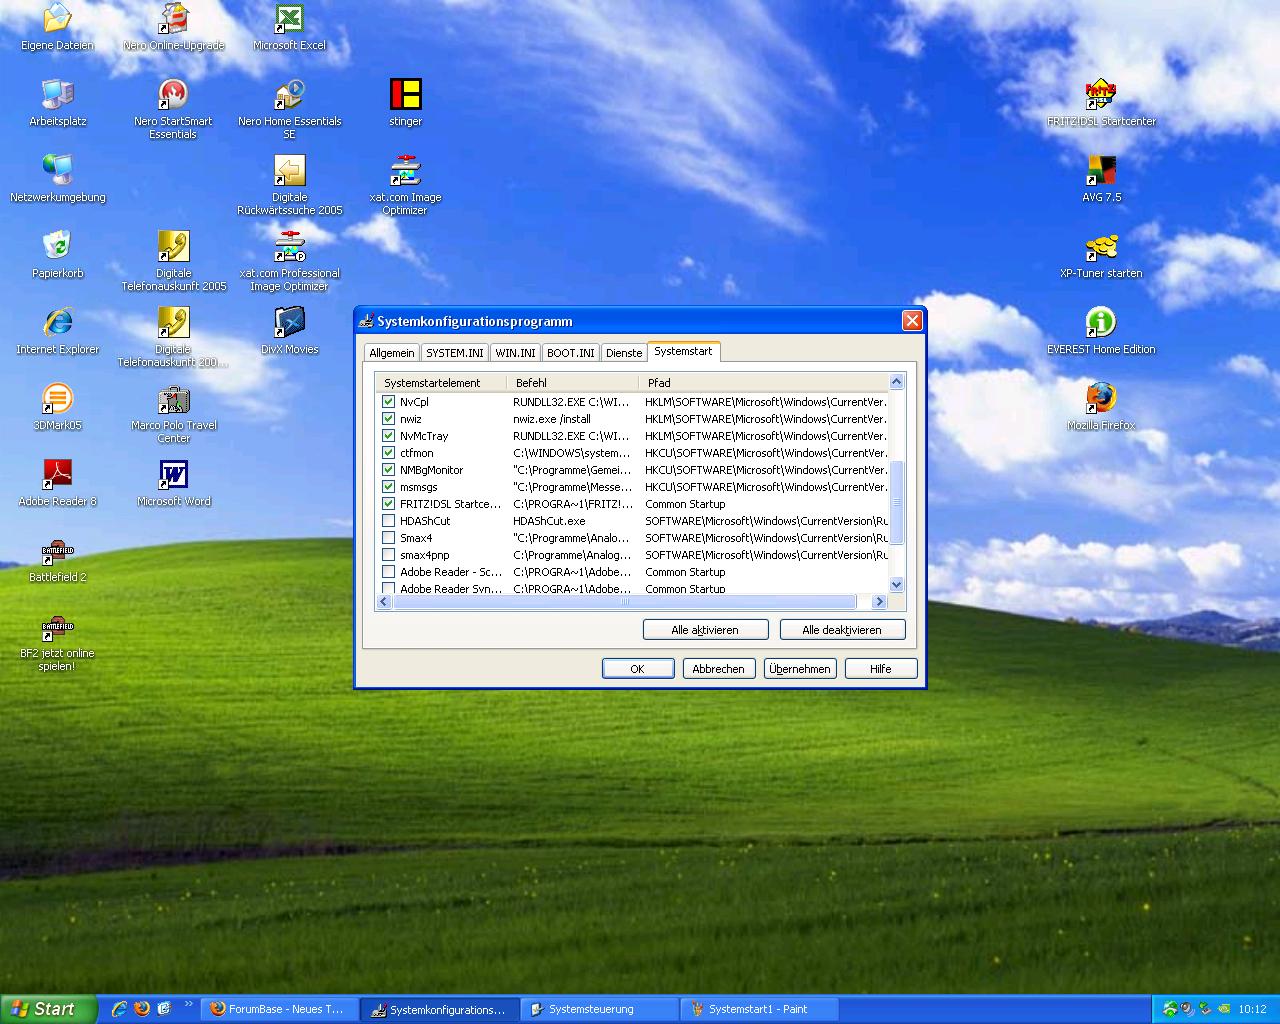Enable Smax4 startup checkbox
This screenshot has width=1280, height=1024.
389,538
